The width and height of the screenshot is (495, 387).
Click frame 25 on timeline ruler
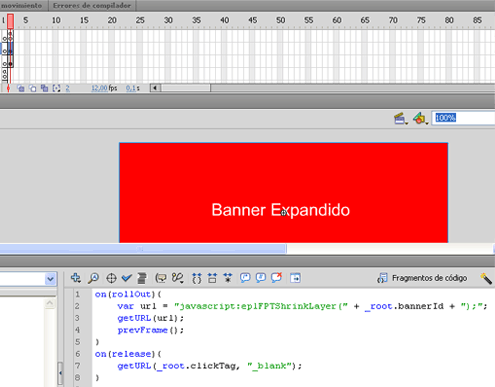(x=140, y=20)
